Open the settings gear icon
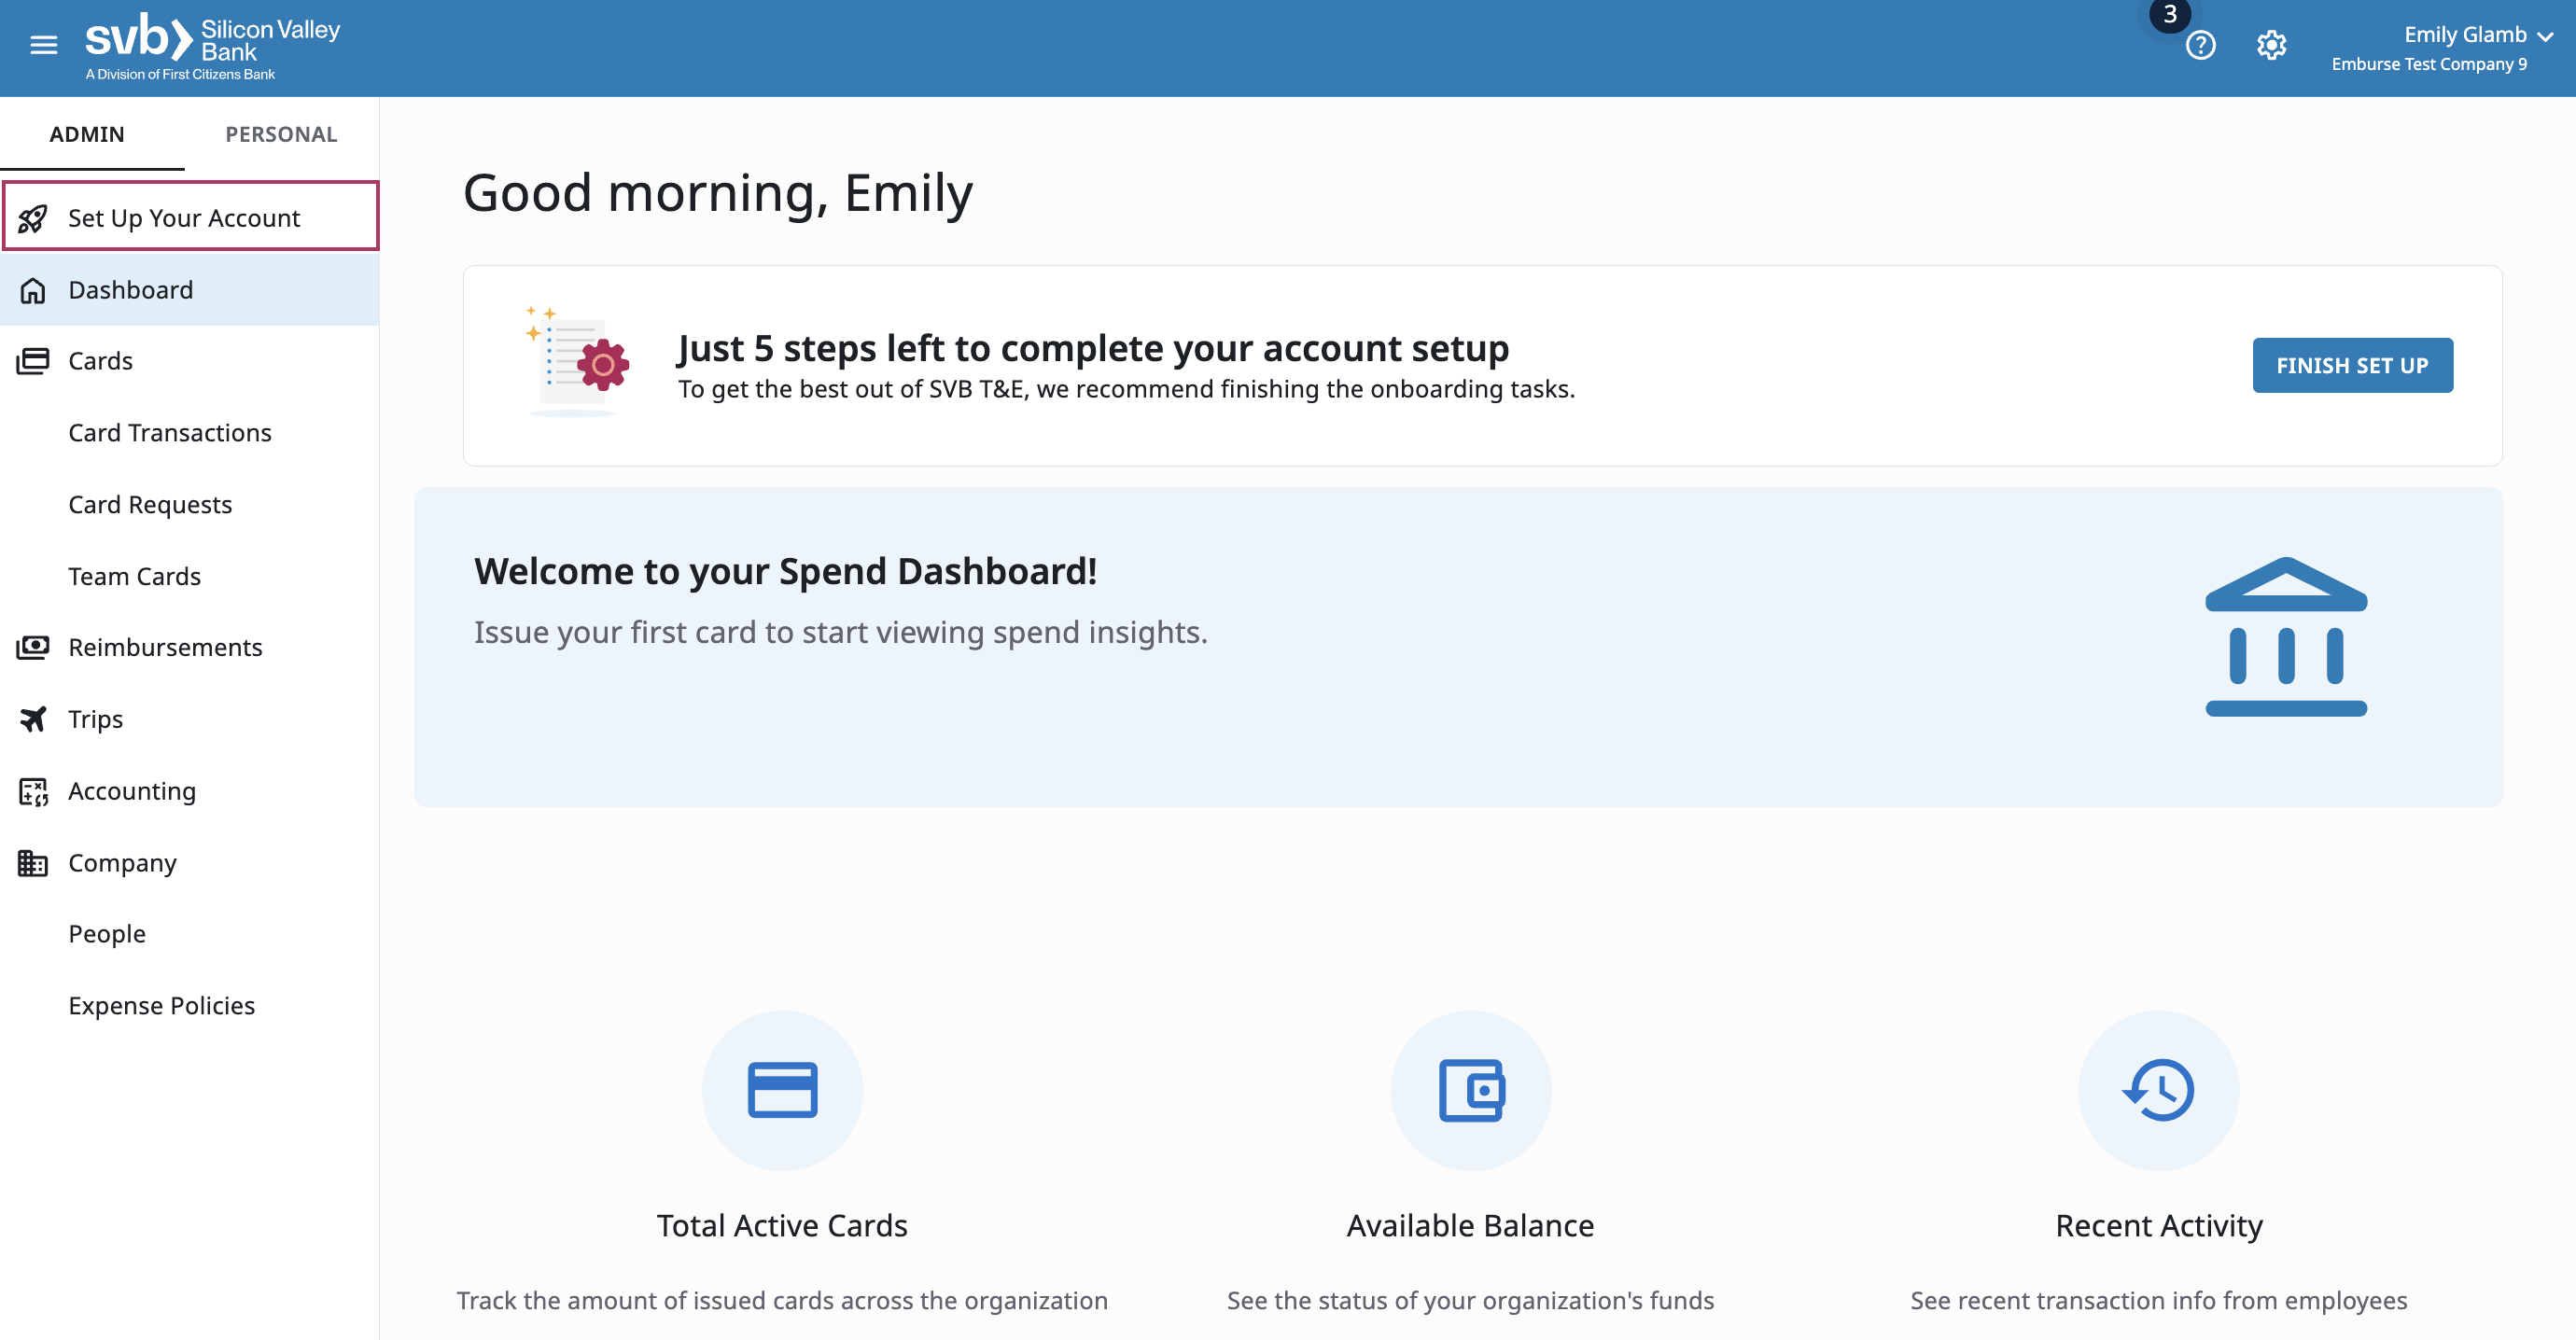Viewport: 2576px width, 1340px height. tap(2271, 45)
